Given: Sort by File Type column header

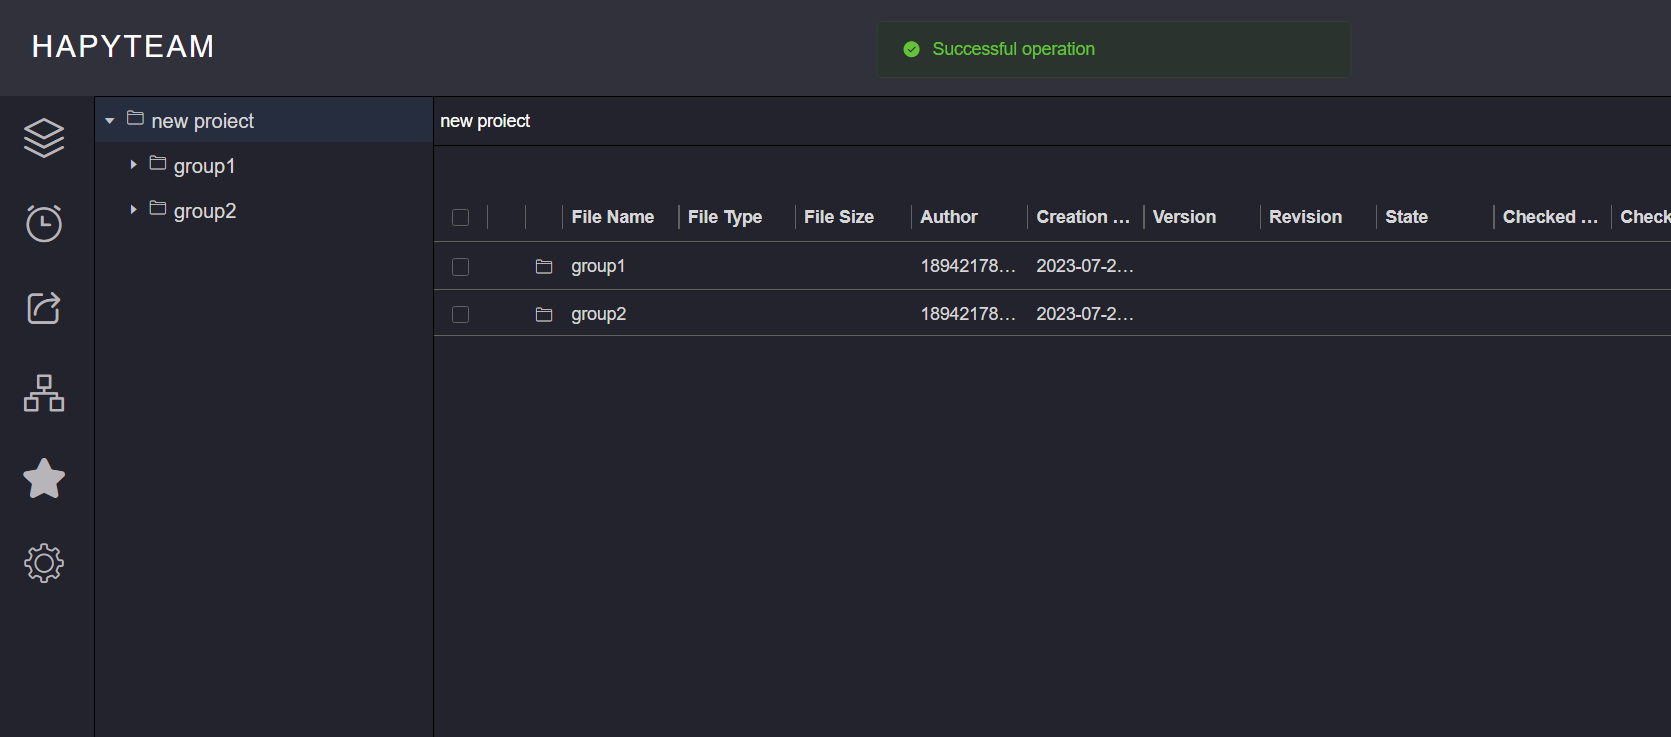Looking at the screenshot, I should click(725, 217).
